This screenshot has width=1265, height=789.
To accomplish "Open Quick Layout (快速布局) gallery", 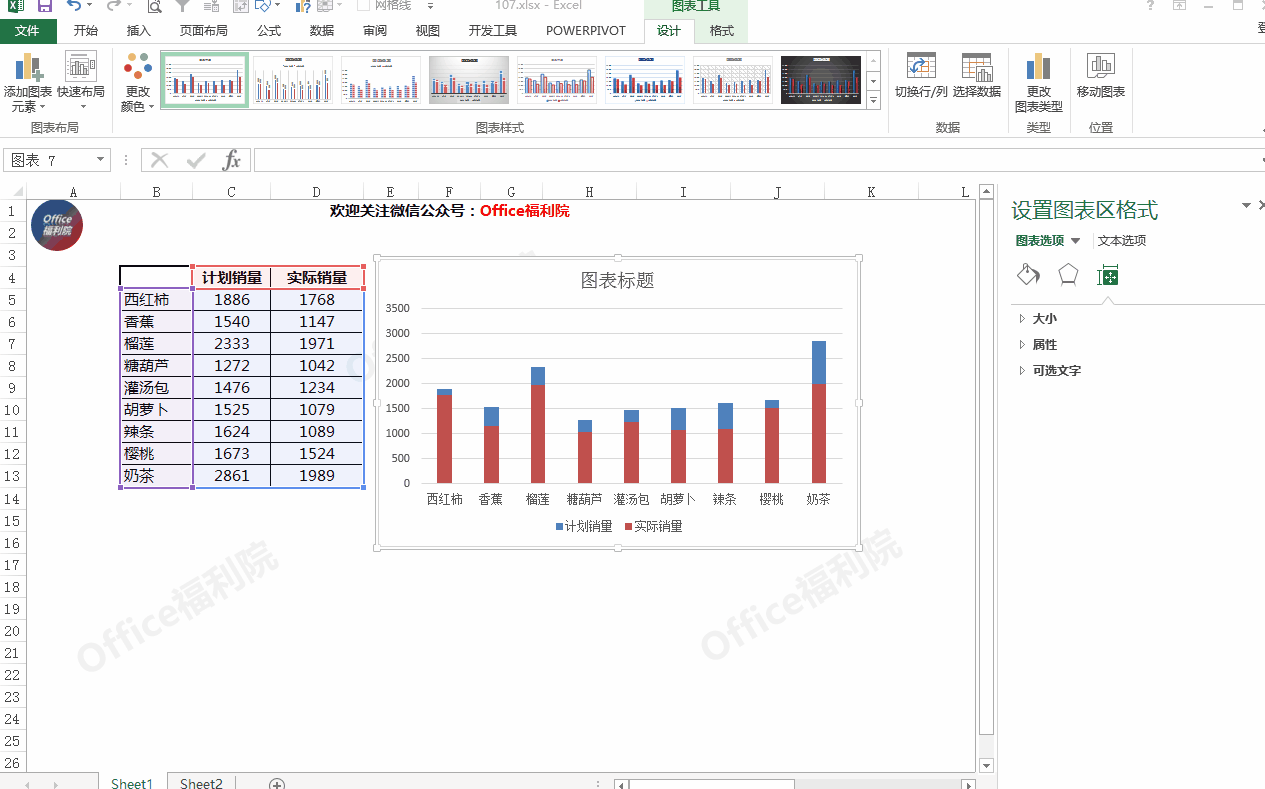I will tap(81, 82).
